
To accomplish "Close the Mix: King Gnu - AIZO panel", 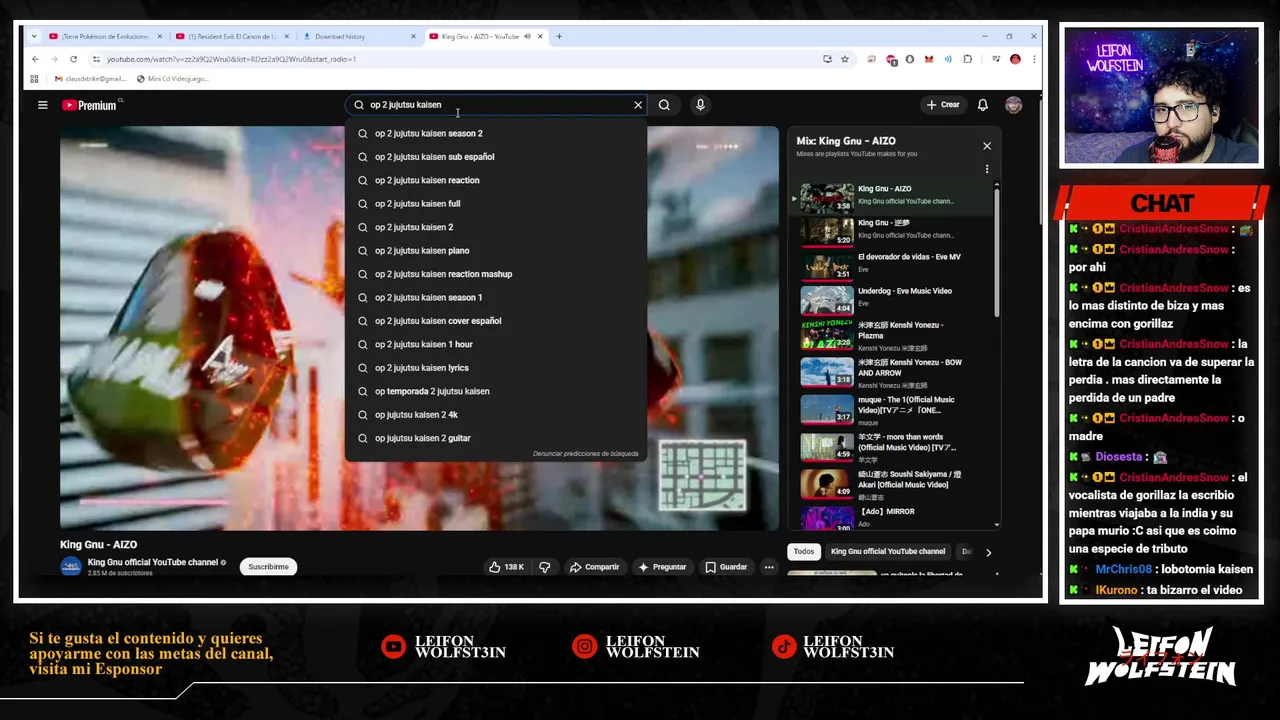I will (987, 146).
